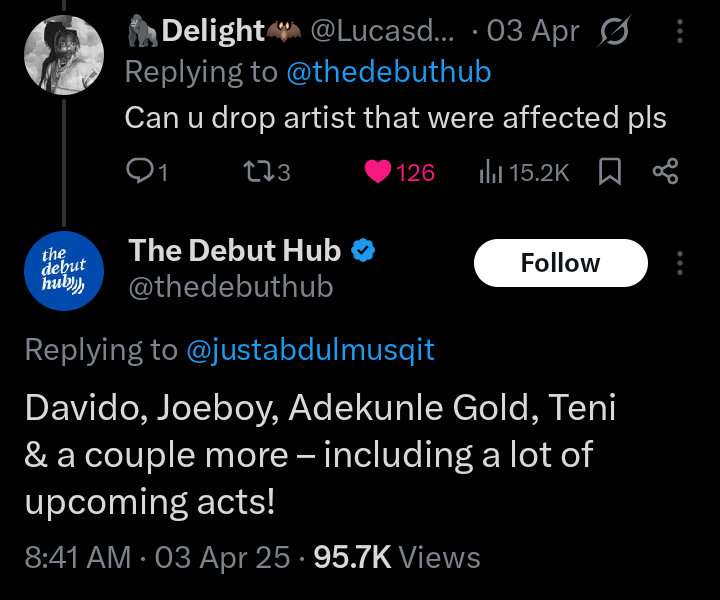
Task: Reply to Delight's comment
Action: click(147, 173)
